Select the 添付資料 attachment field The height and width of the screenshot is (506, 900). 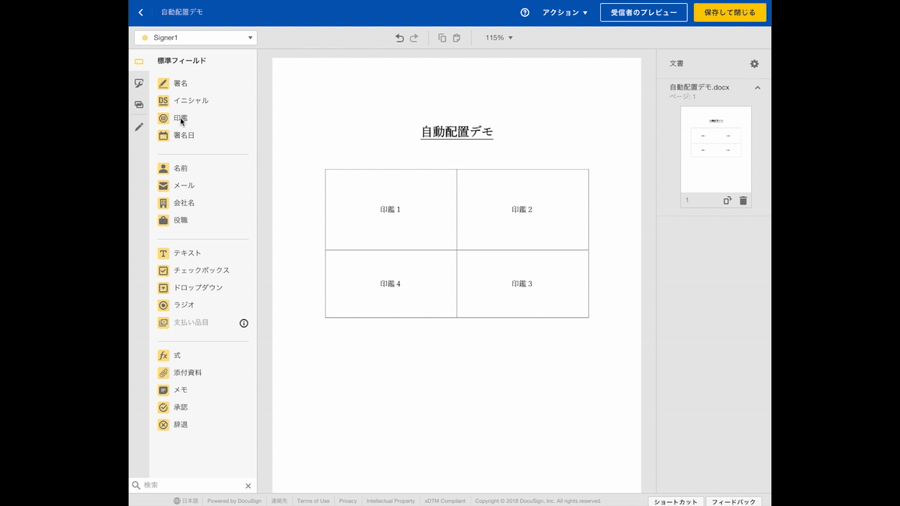click(x=180, y=372)
